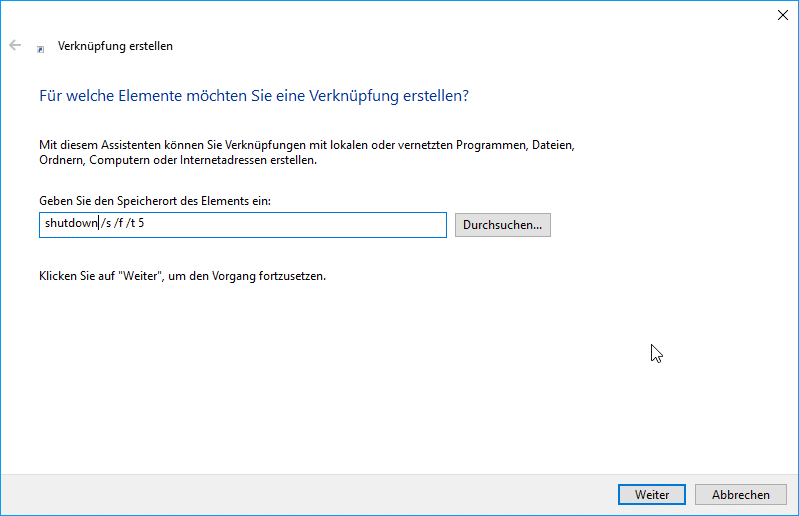Place cursor on the /f parameter

click(x=122, y=225)
